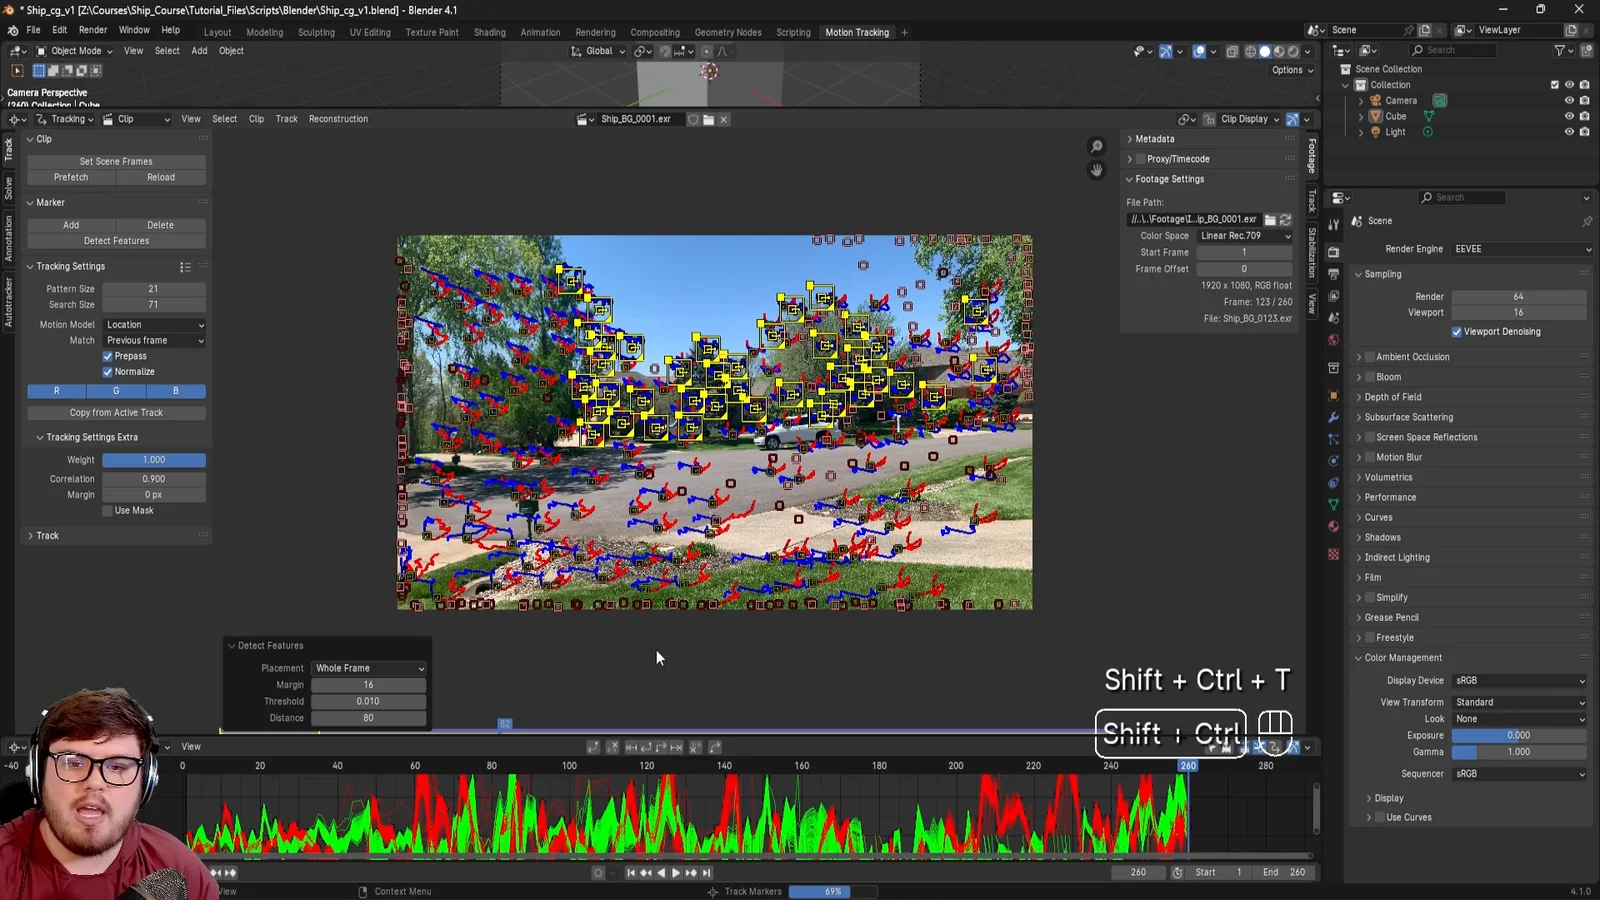The width and height of the screenshot is (1600, 900).
Task: Click the Set Scene Frames button
Action: point(116,161)
